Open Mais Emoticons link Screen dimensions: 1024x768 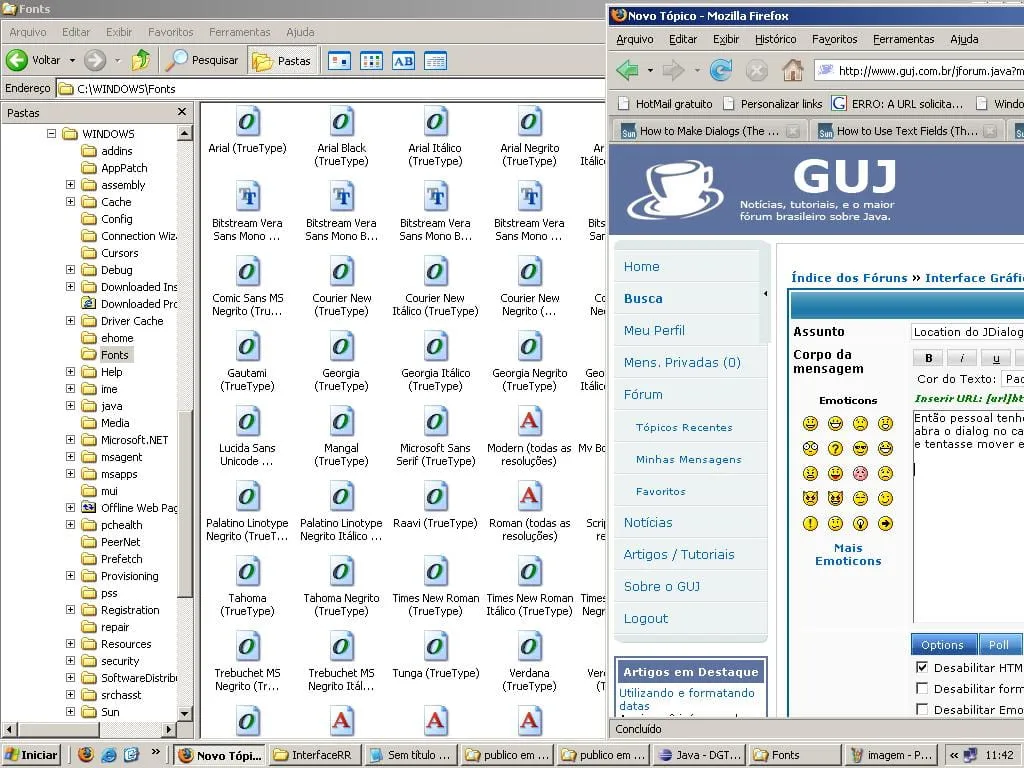[x=848, y=554]
